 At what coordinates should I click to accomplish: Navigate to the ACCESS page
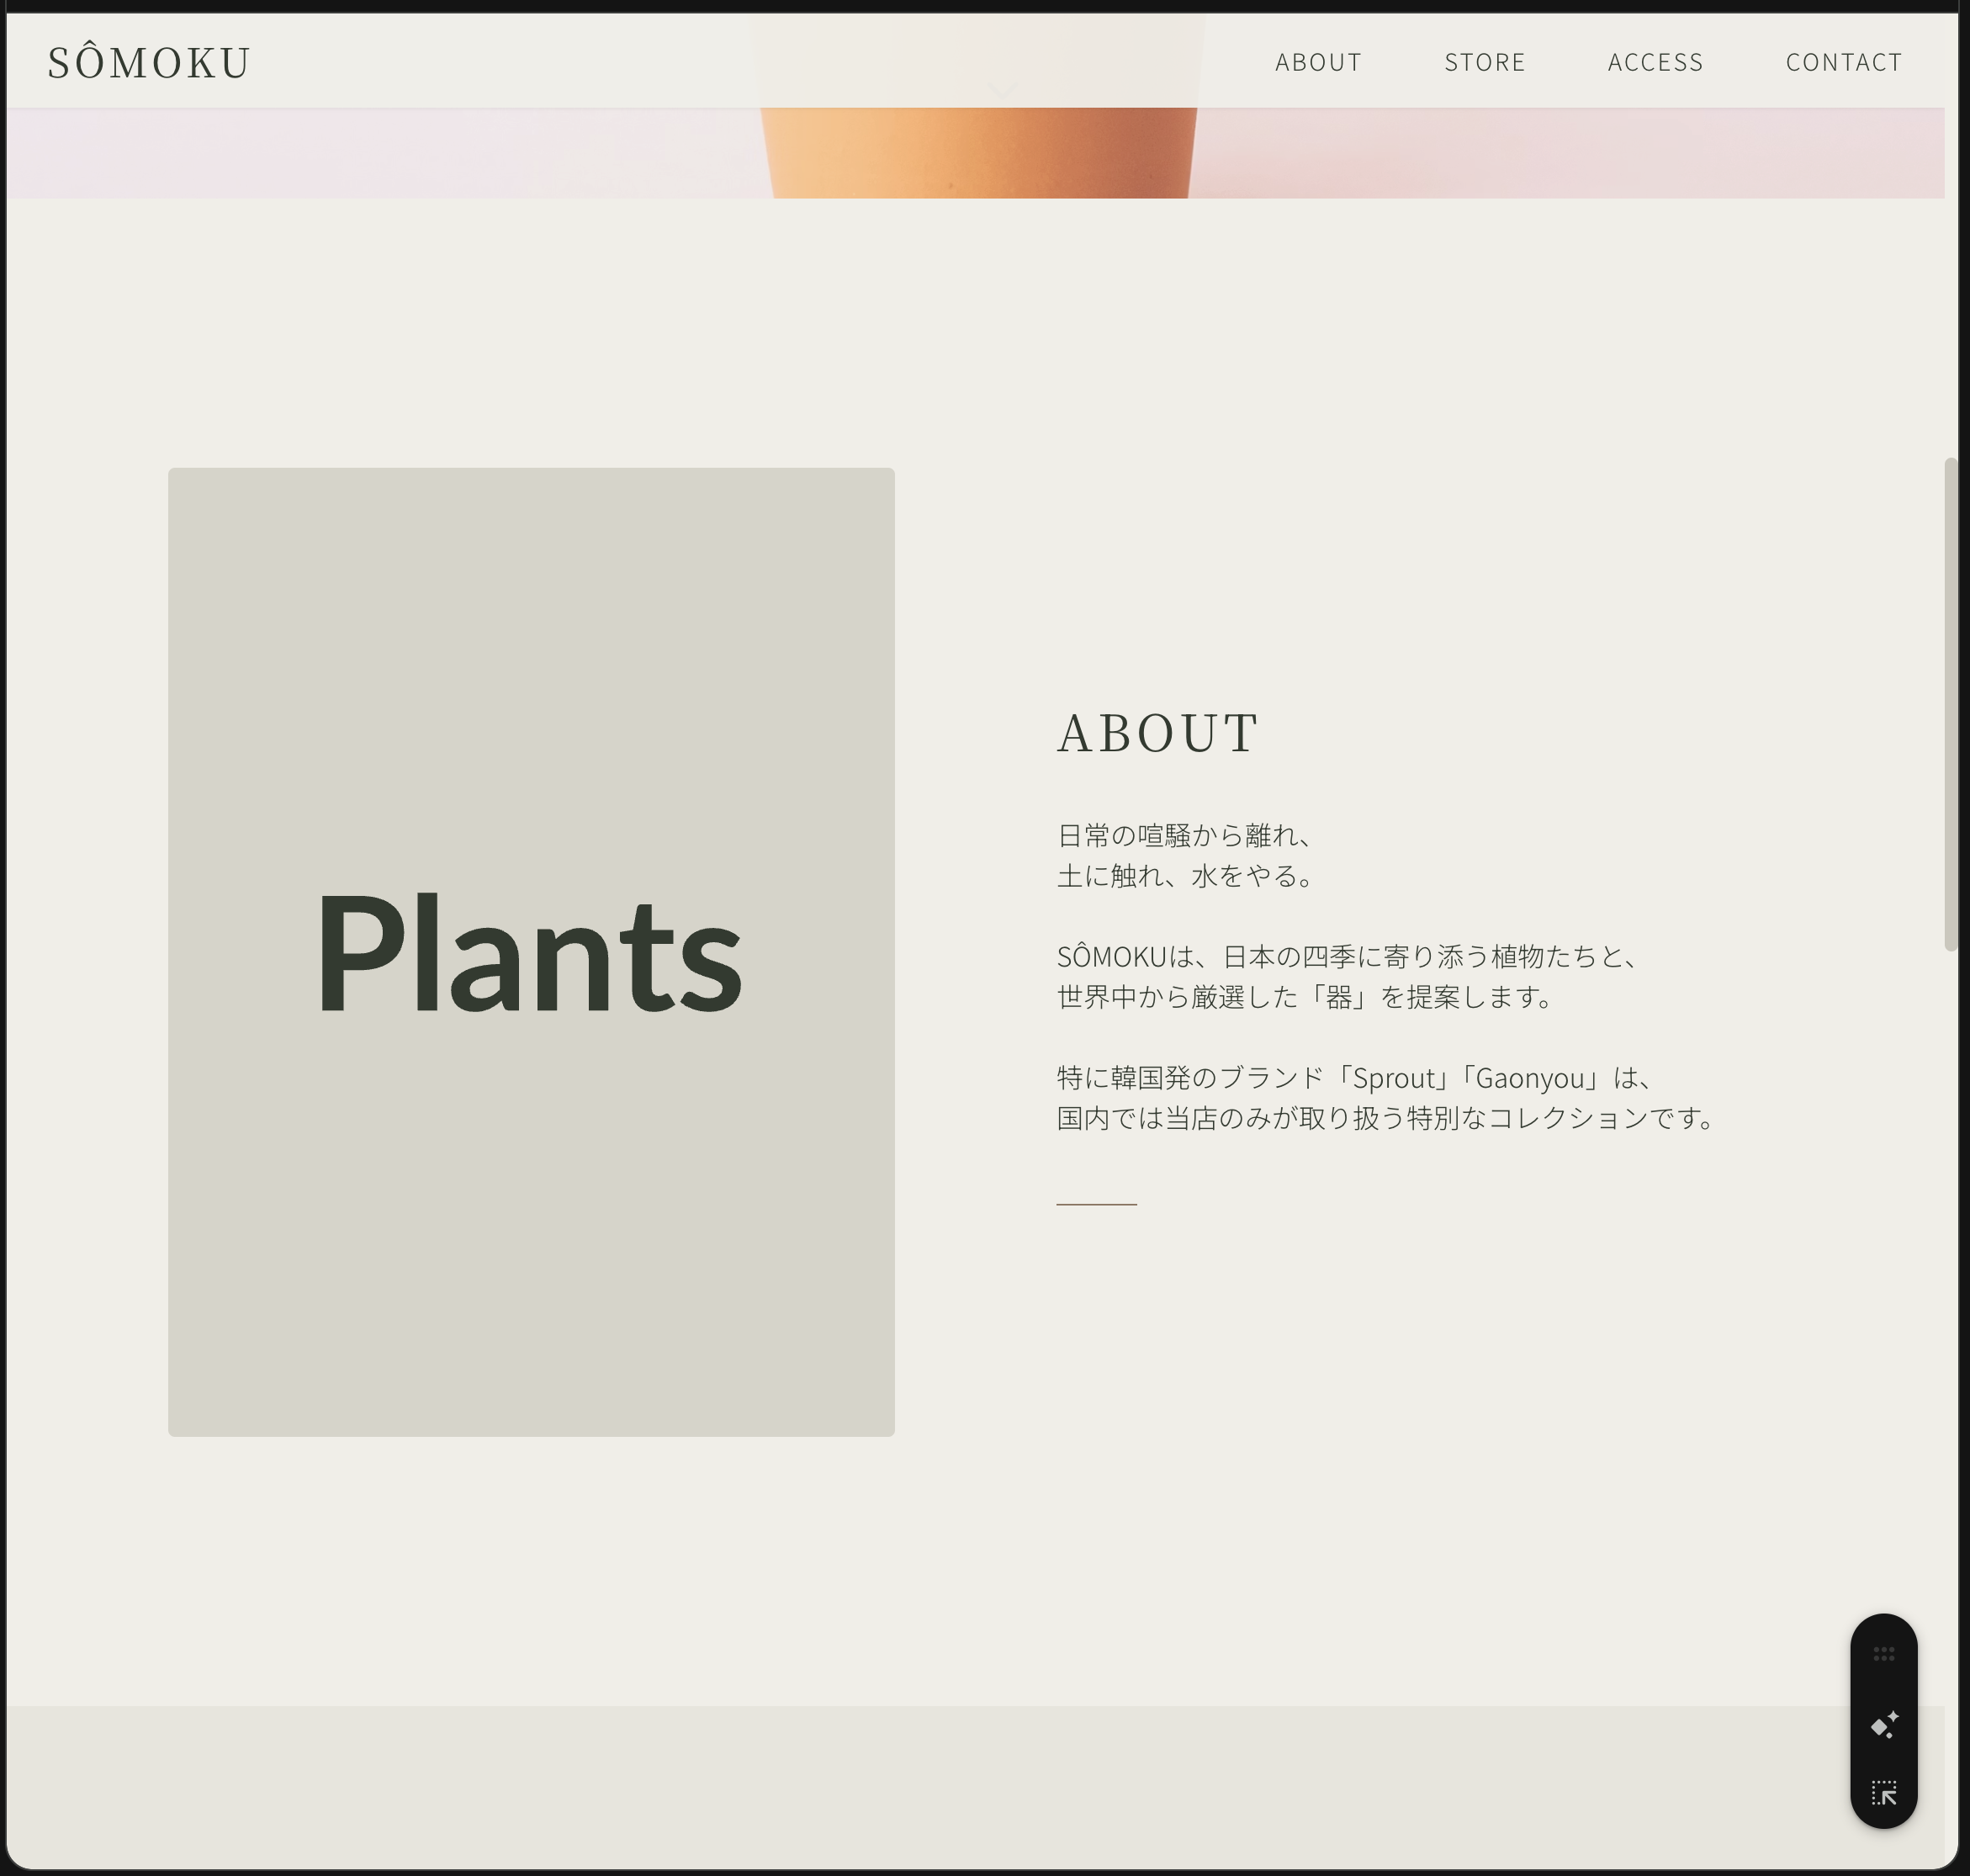click(1655, 62)
